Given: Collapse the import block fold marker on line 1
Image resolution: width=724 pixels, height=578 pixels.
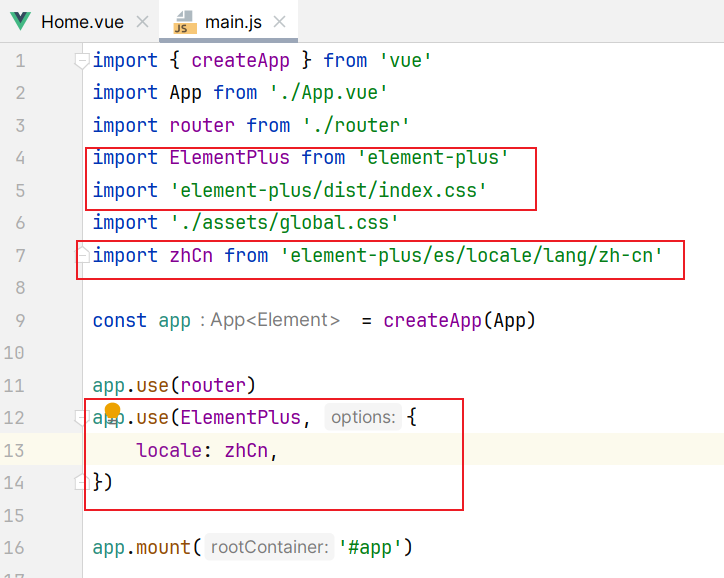Looking at the screenshot, I should [82, 60].
